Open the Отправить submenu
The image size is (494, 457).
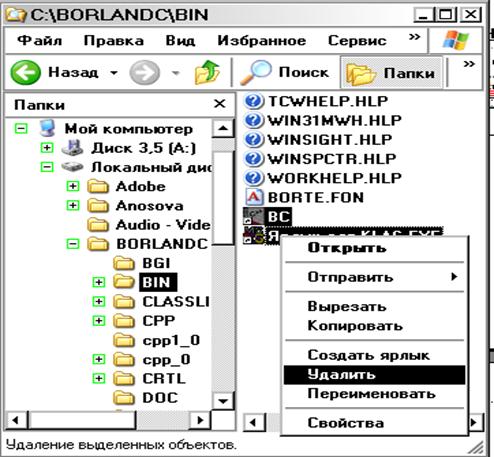click(374, 277)
